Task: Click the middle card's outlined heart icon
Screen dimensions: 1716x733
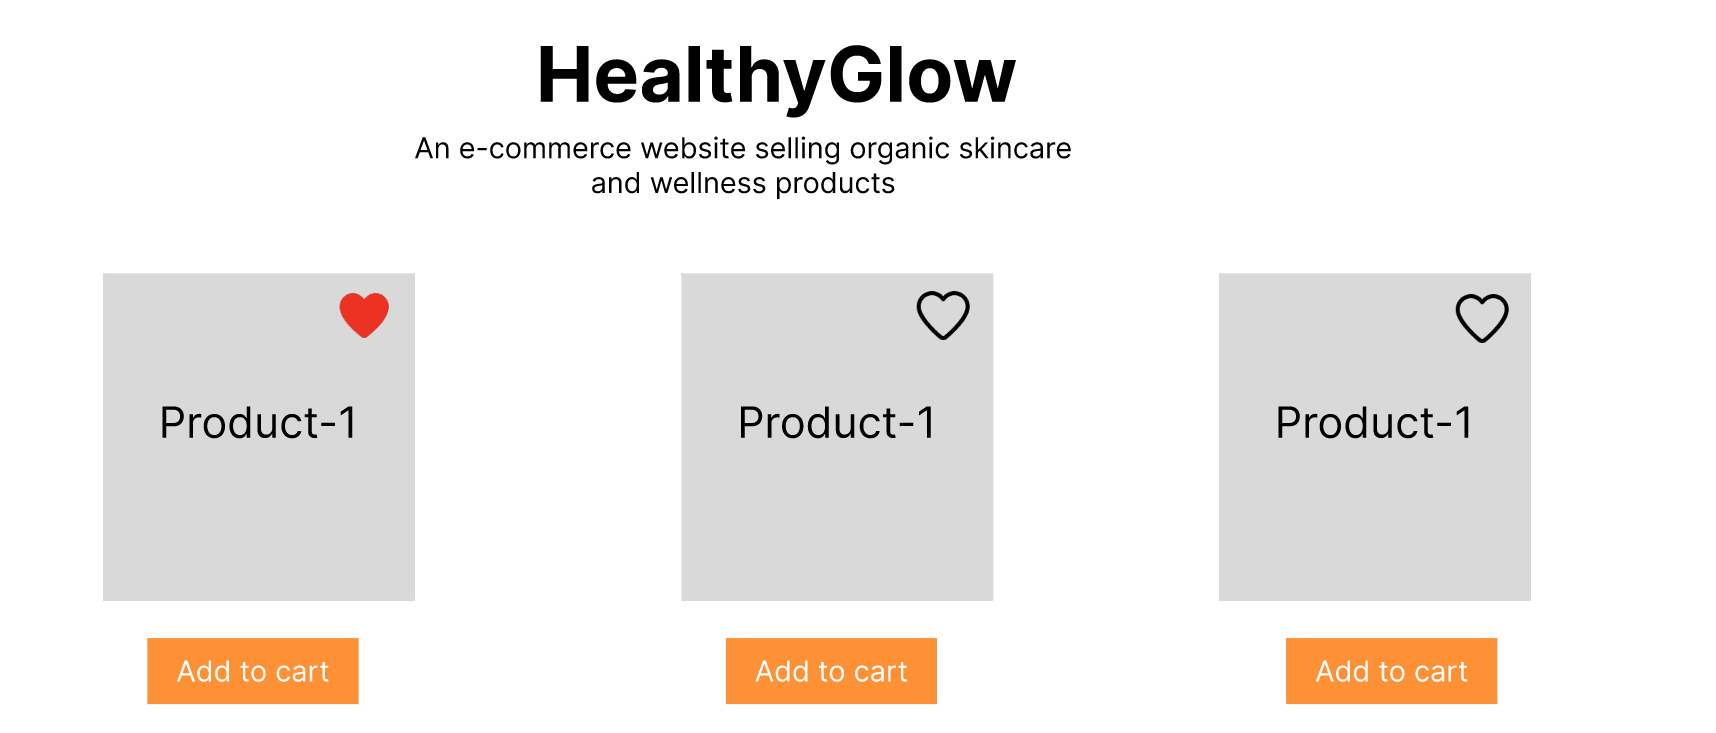Action: (943, 315)
